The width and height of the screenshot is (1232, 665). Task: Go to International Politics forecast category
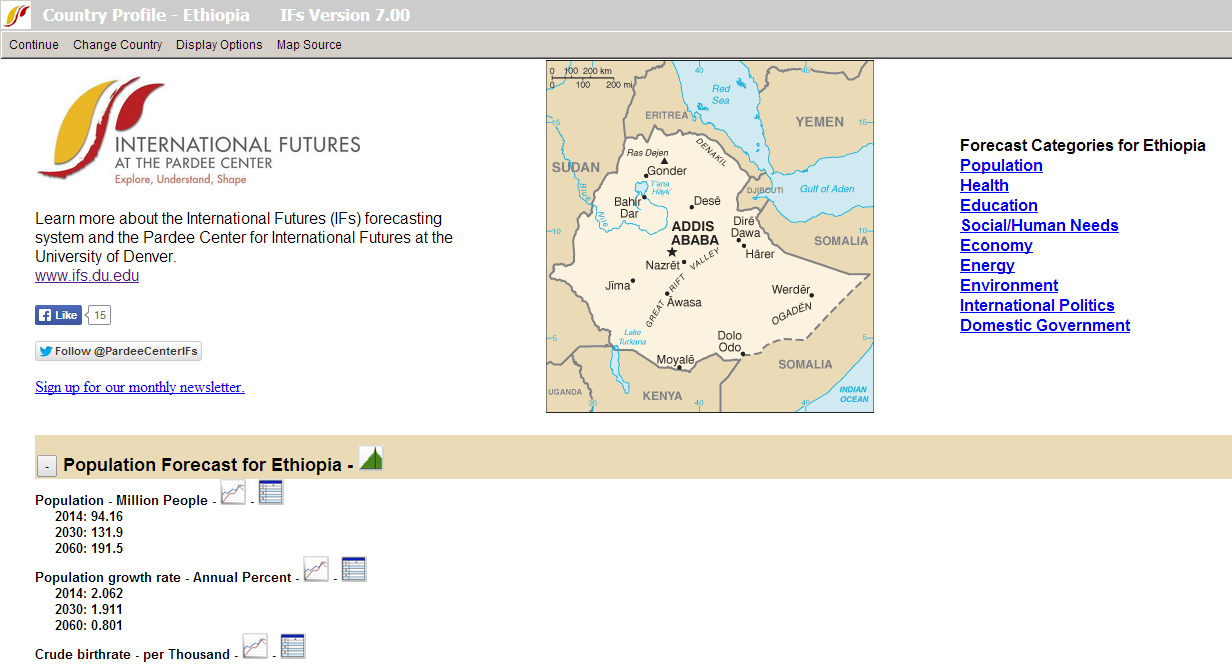(x=1037, y=305)
